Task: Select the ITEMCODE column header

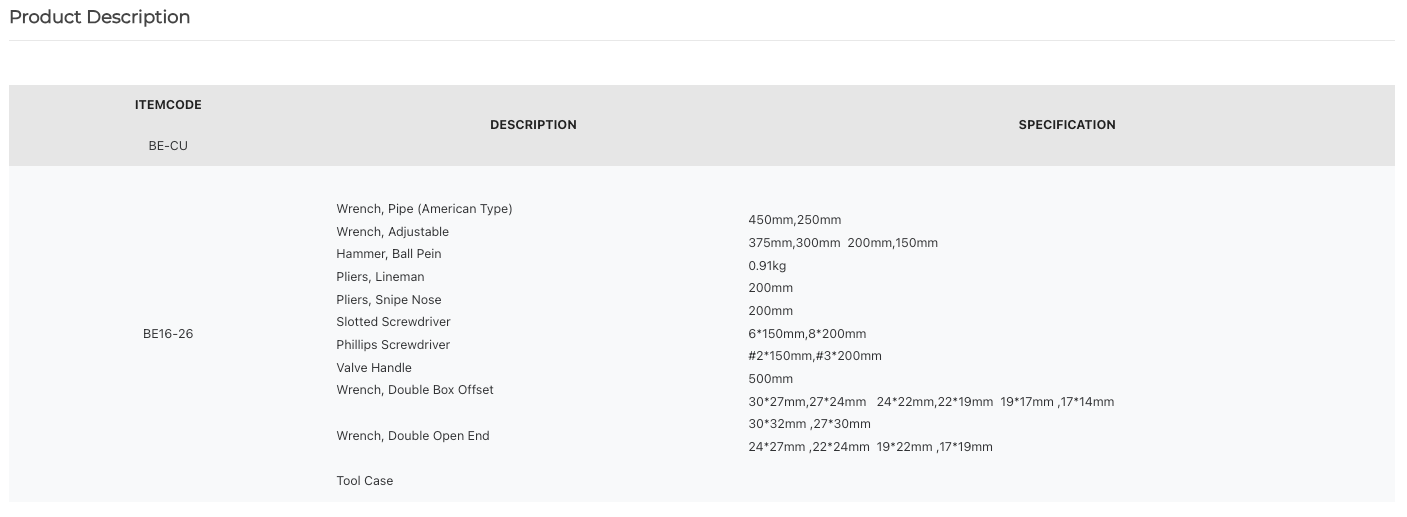Action: coord(168,105)
